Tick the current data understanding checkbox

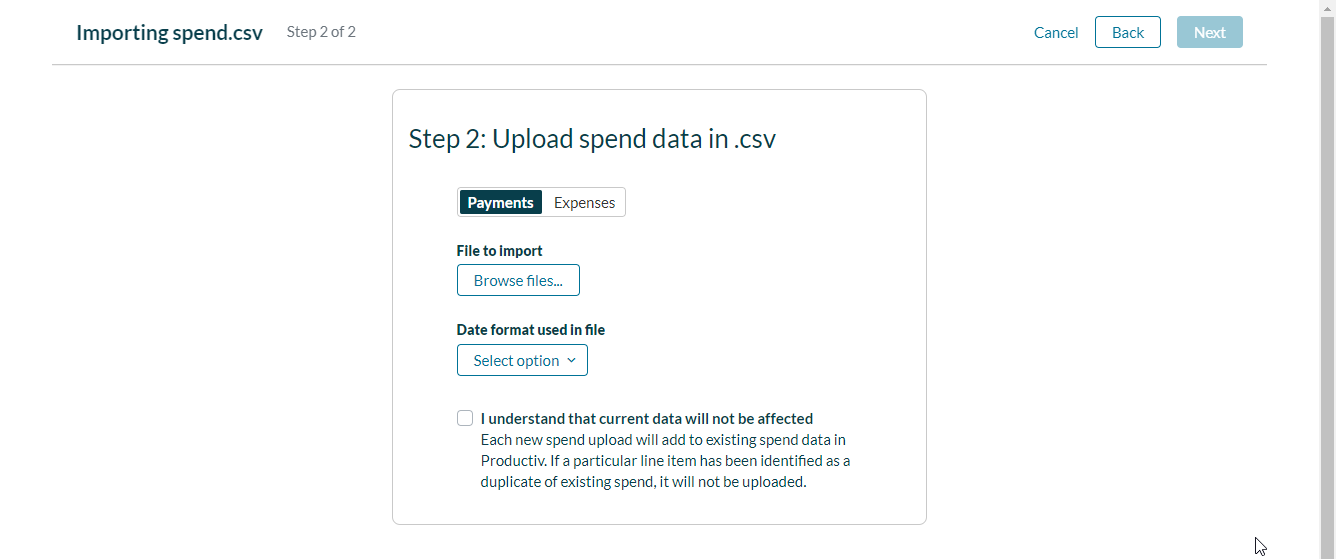(465, 418)
